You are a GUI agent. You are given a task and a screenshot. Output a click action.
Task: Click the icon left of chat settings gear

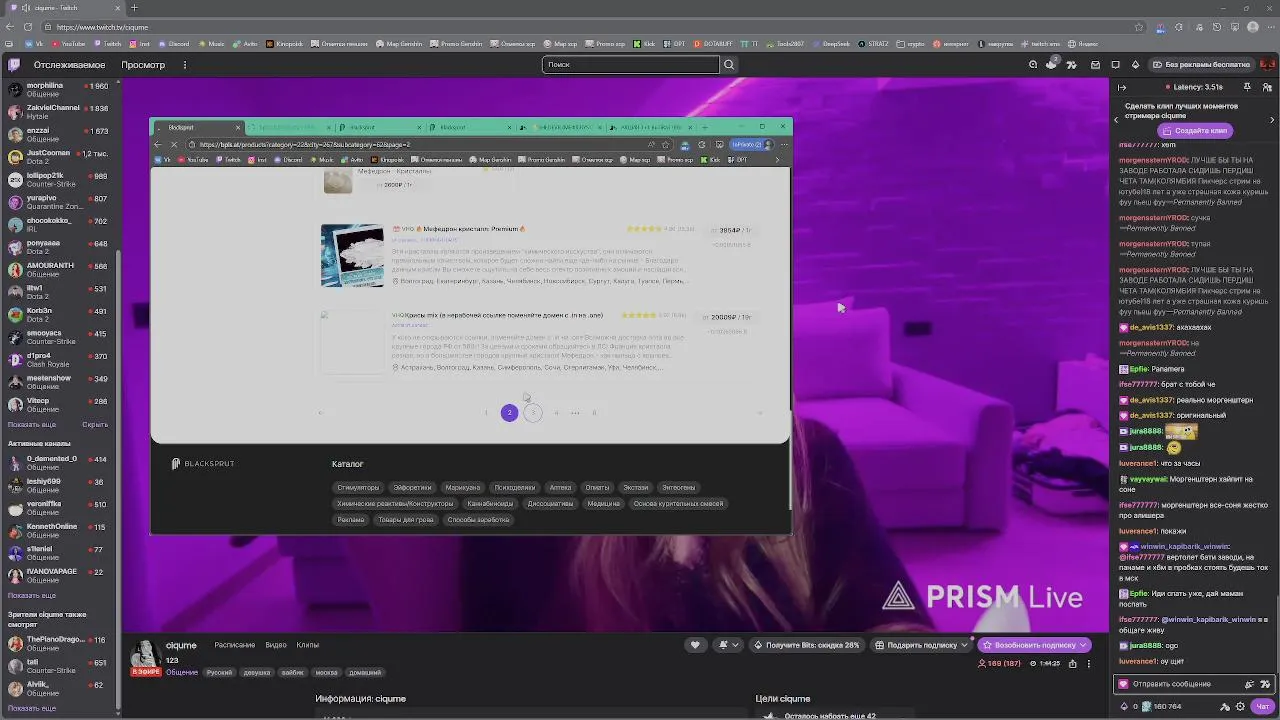pyautogui.click(x=1225, y=706)
